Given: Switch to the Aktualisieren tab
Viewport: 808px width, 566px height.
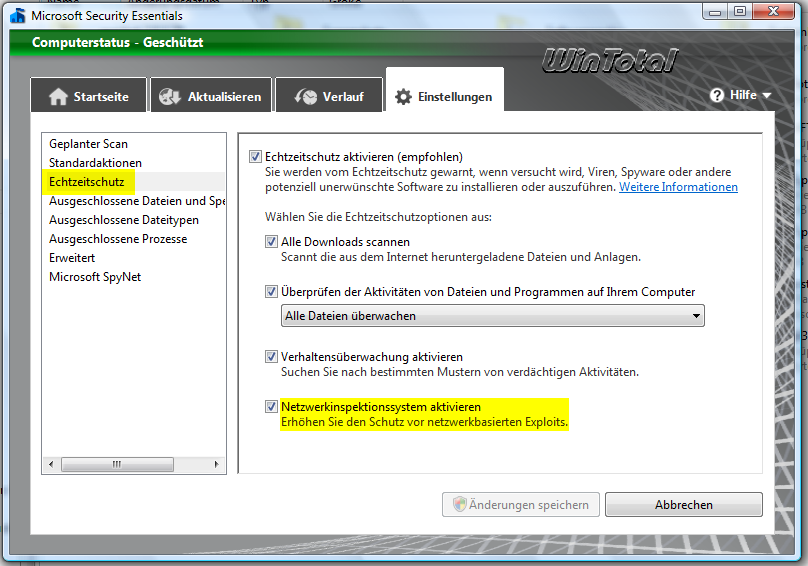Looking at the screenshot, I should 211,95.
